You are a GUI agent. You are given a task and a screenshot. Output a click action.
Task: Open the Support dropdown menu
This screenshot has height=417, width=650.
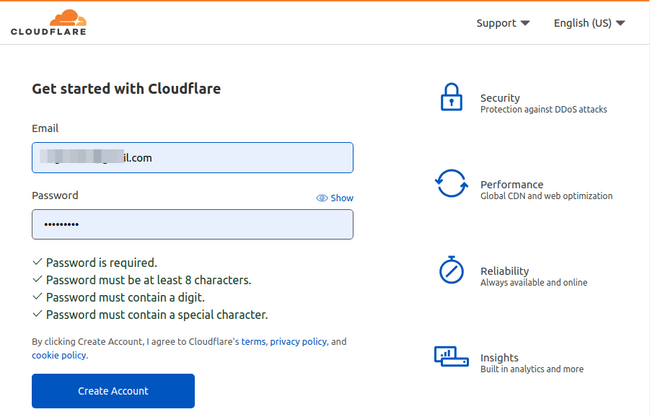tap(503, 23)
